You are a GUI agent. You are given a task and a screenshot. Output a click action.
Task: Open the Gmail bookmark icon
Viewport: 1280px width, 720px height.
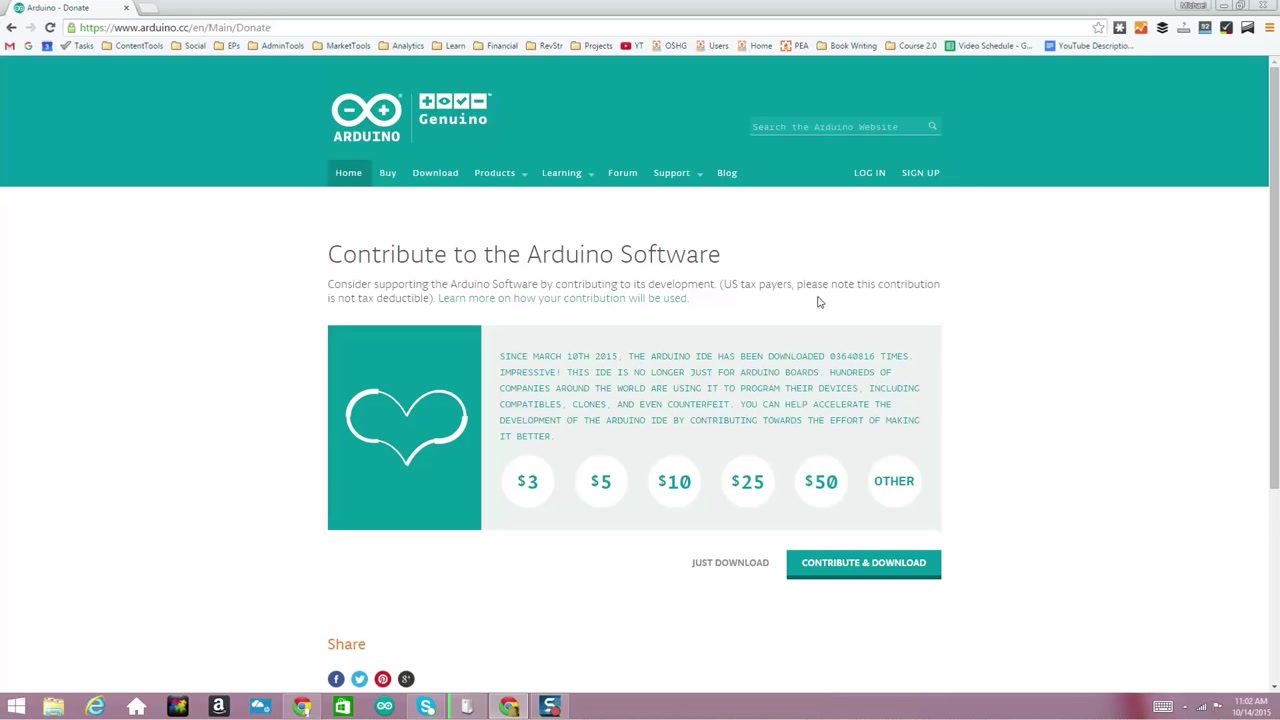[x=10, y=46]
